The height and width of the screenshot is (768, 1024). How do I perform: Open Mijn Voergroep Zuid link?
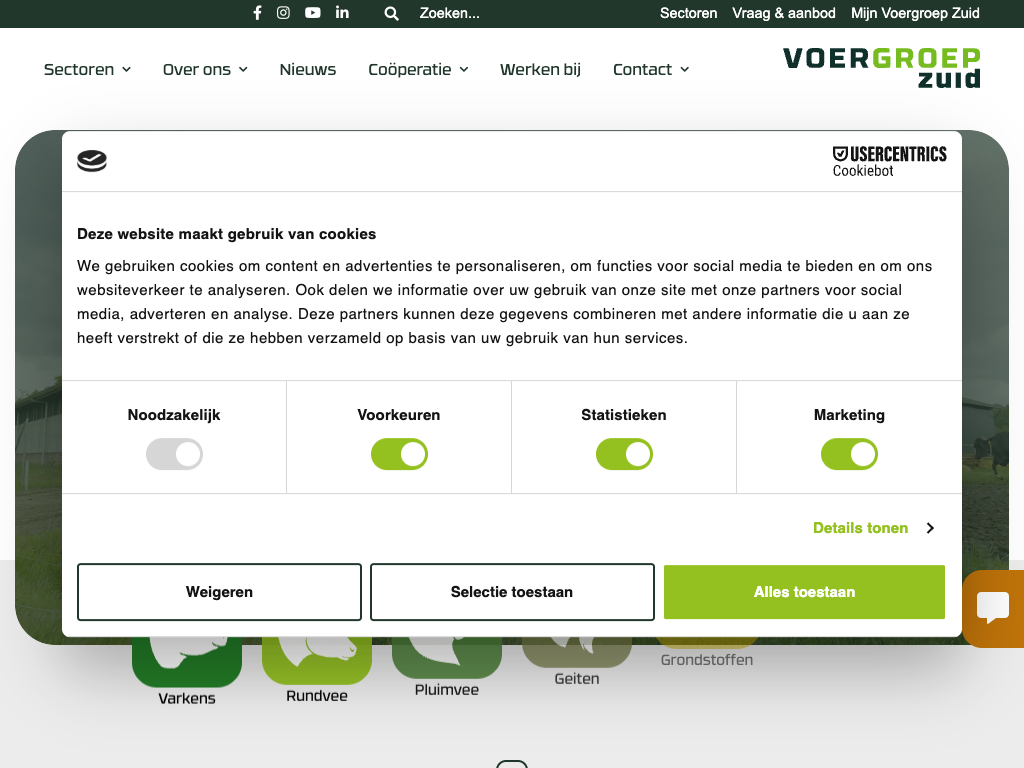915,13
